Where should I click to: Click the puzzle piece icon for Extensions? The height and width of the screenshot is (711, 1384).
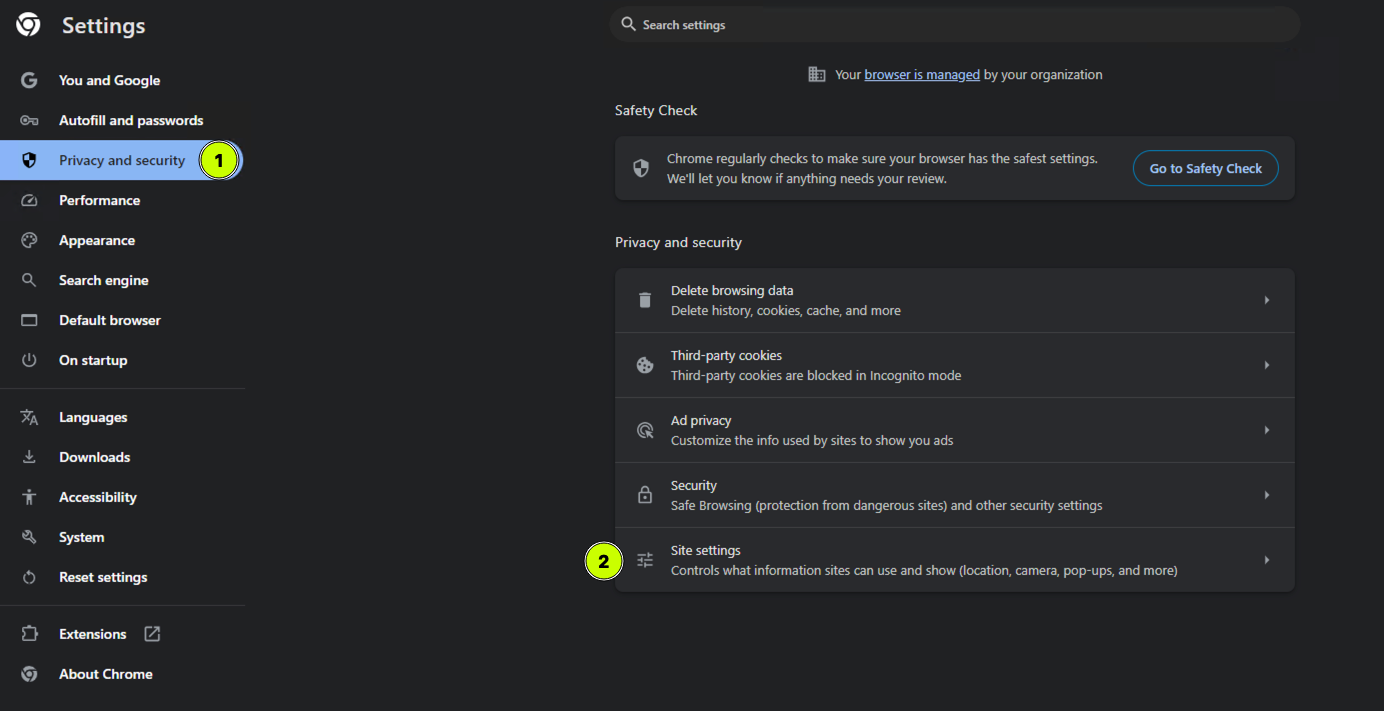[29, 634]
